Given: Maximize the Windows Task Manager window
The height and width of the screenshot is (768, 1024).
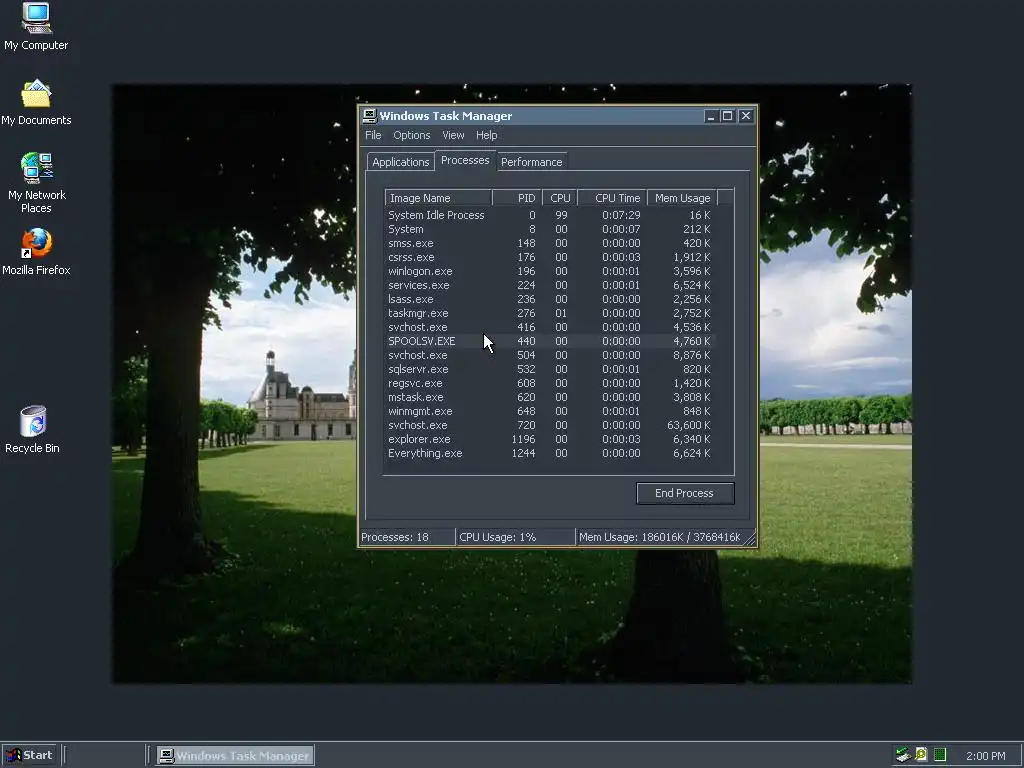Looking at the screenshot, I should [728, 116].
